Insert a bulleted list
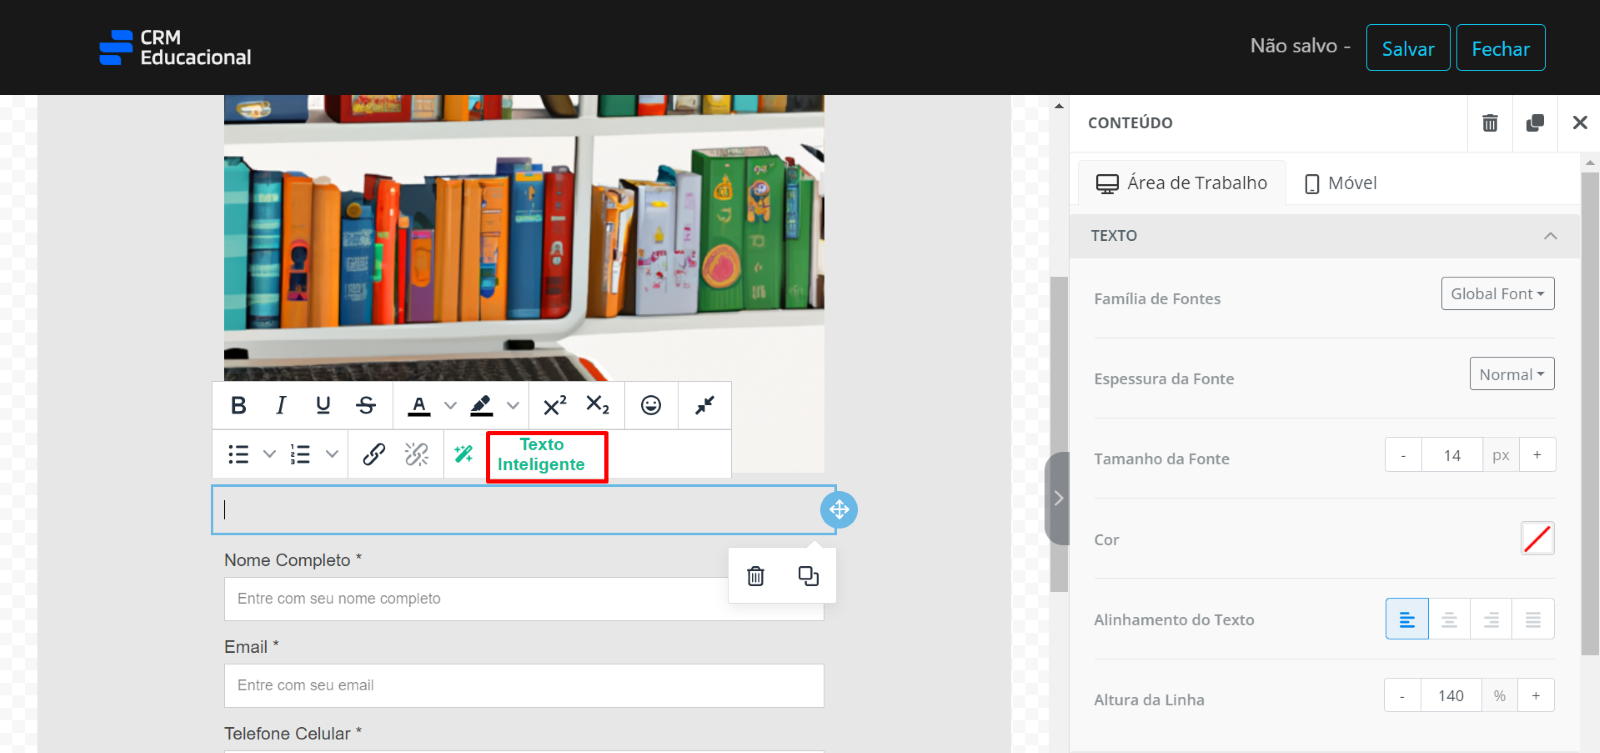 [238, 454]
